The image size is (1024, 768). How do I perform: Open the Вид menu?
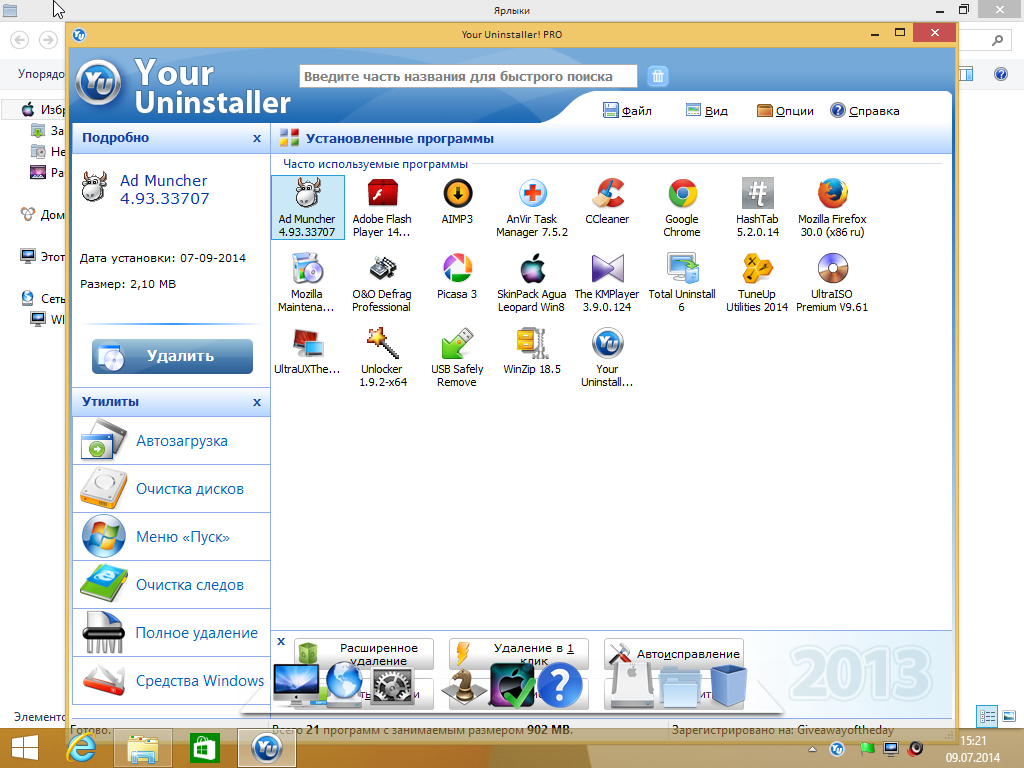(707, 110)
